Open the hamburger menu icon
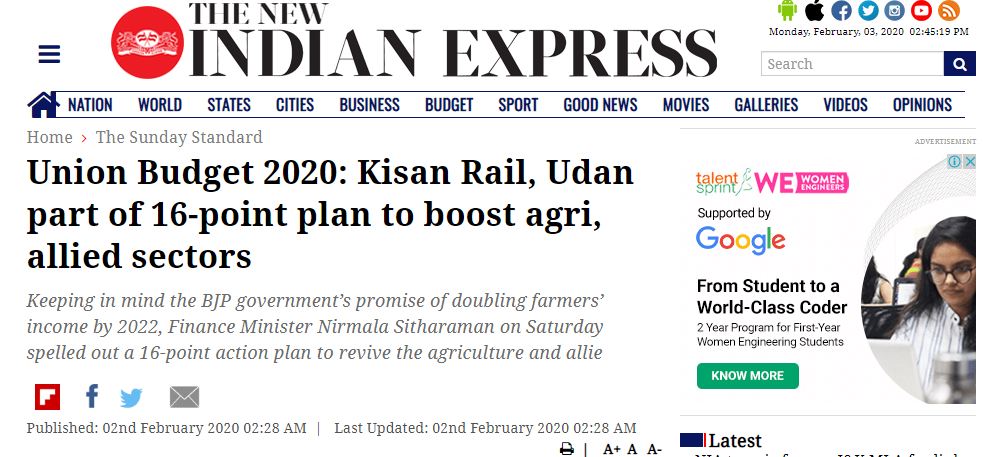 pos(49,54)
